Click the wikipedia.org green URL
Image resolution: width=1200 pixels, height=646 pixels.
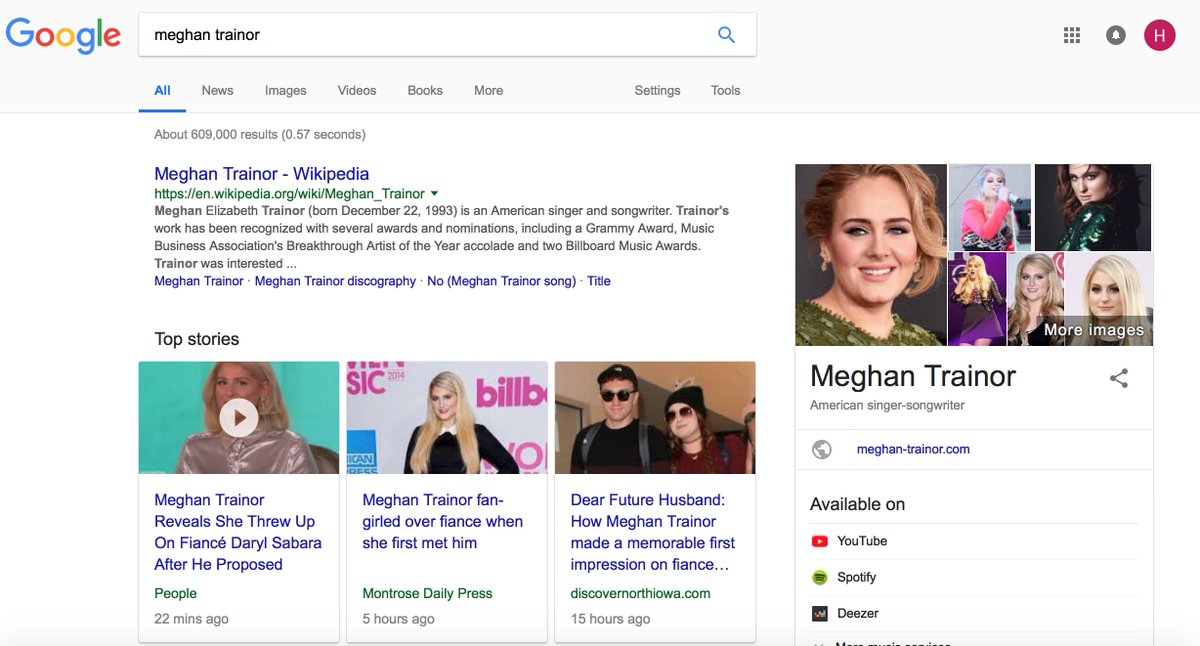(x=289, y=193)
